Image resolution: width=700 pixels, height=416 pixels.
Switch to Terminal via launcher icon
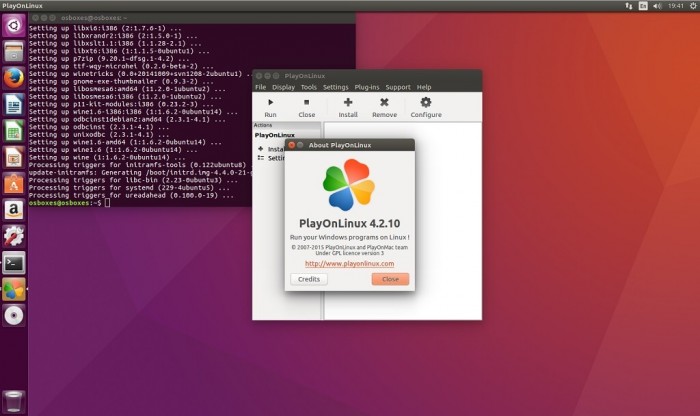click(x=14, y=263)
